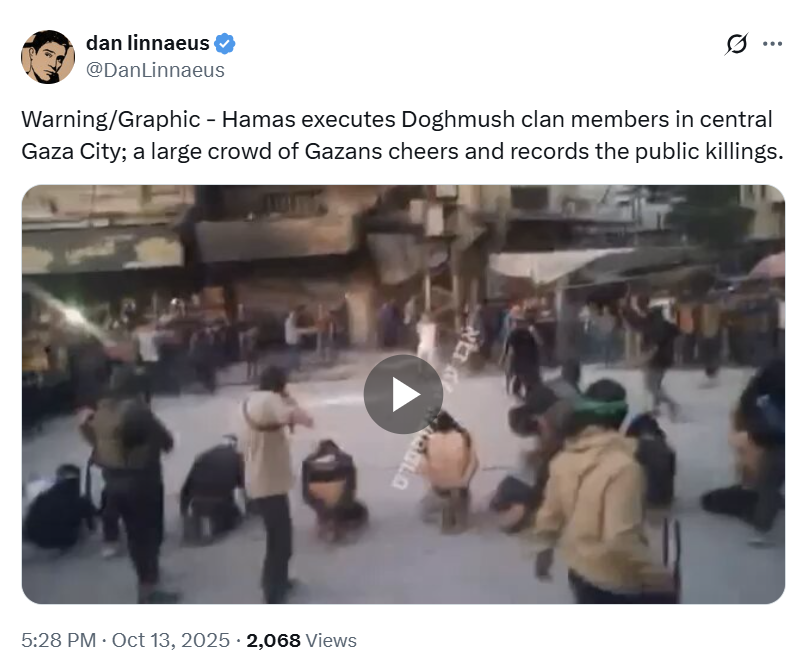Click the blue verified checkmark badge
The image size is (807, 665).
coord(225,44)
